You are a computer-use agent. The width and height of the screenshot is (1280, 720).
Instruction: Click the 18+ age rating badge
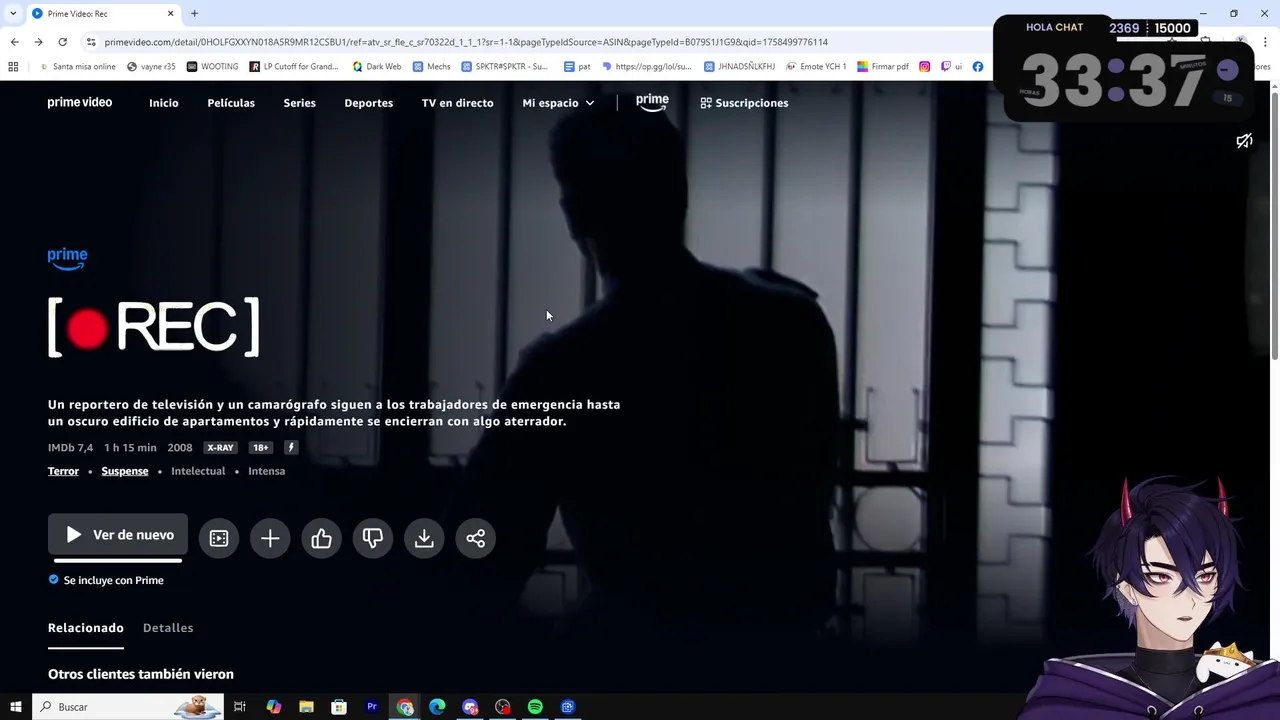tap(261, 448)
